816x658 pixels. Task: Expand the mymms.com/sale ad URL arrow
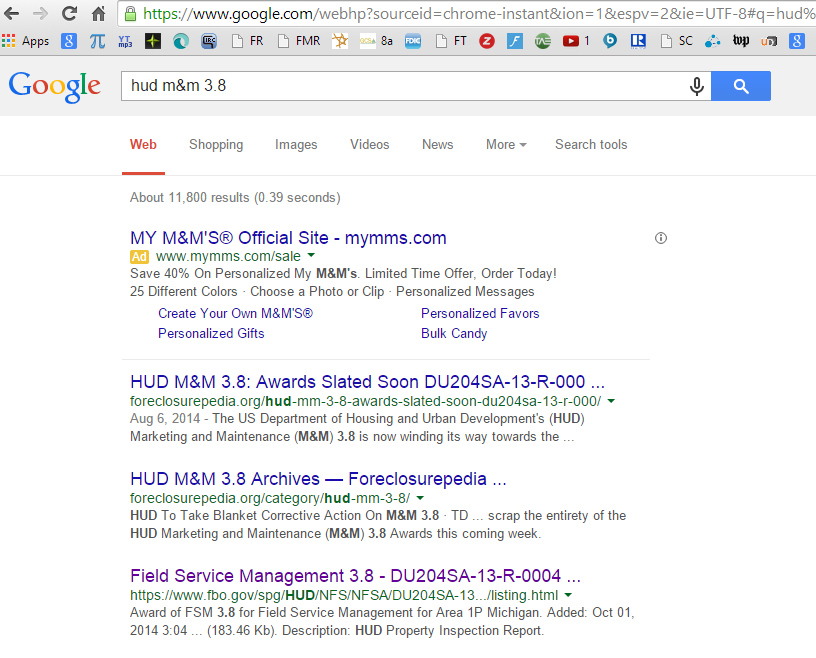point(311,255)
